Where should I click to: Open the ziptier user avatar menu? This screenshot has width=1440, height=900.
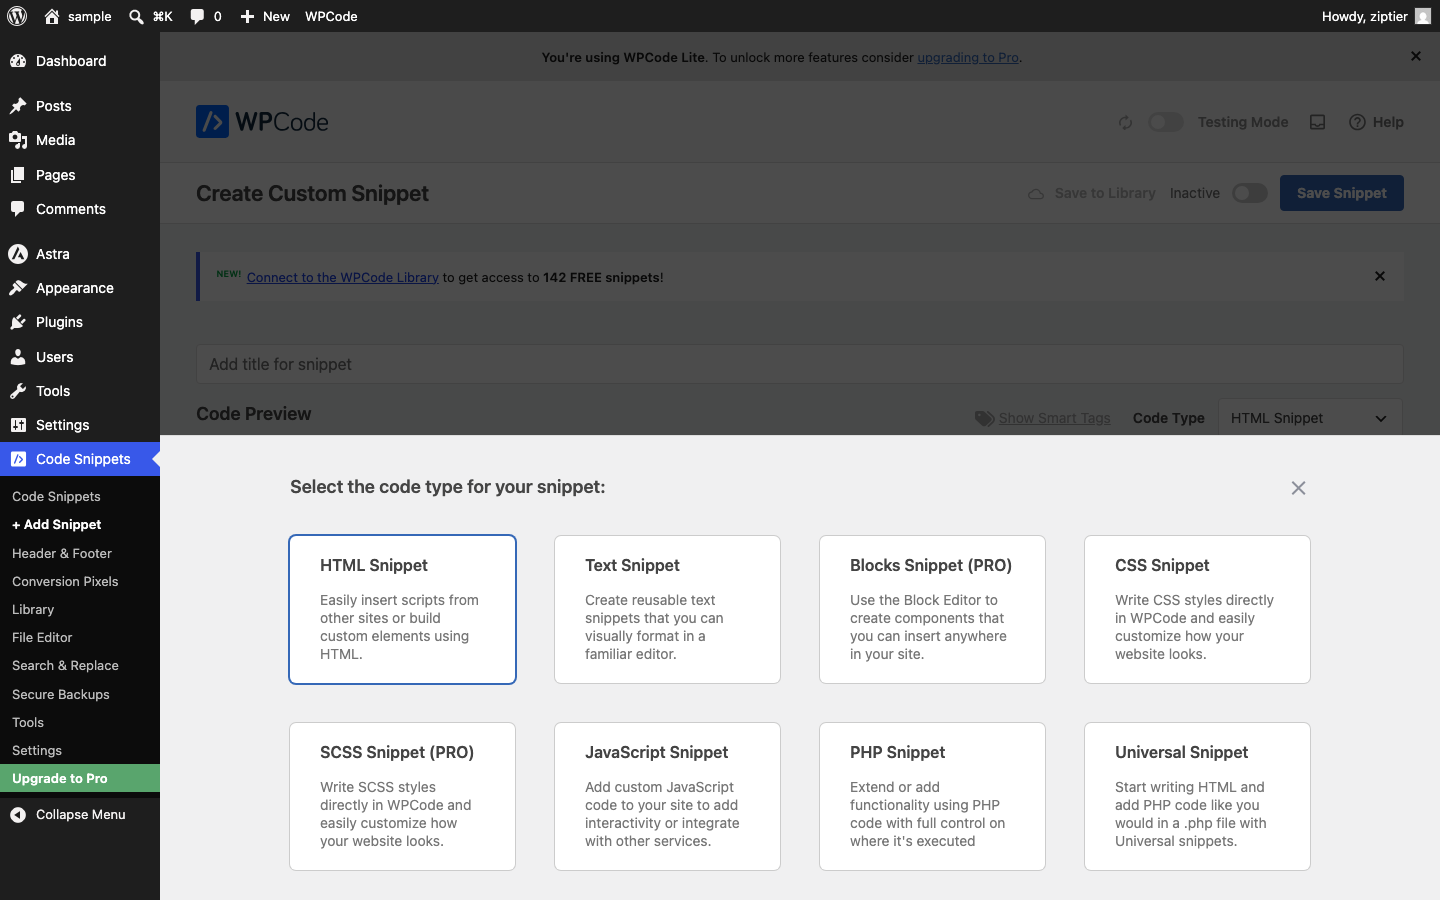click(x=1423, y=16)
